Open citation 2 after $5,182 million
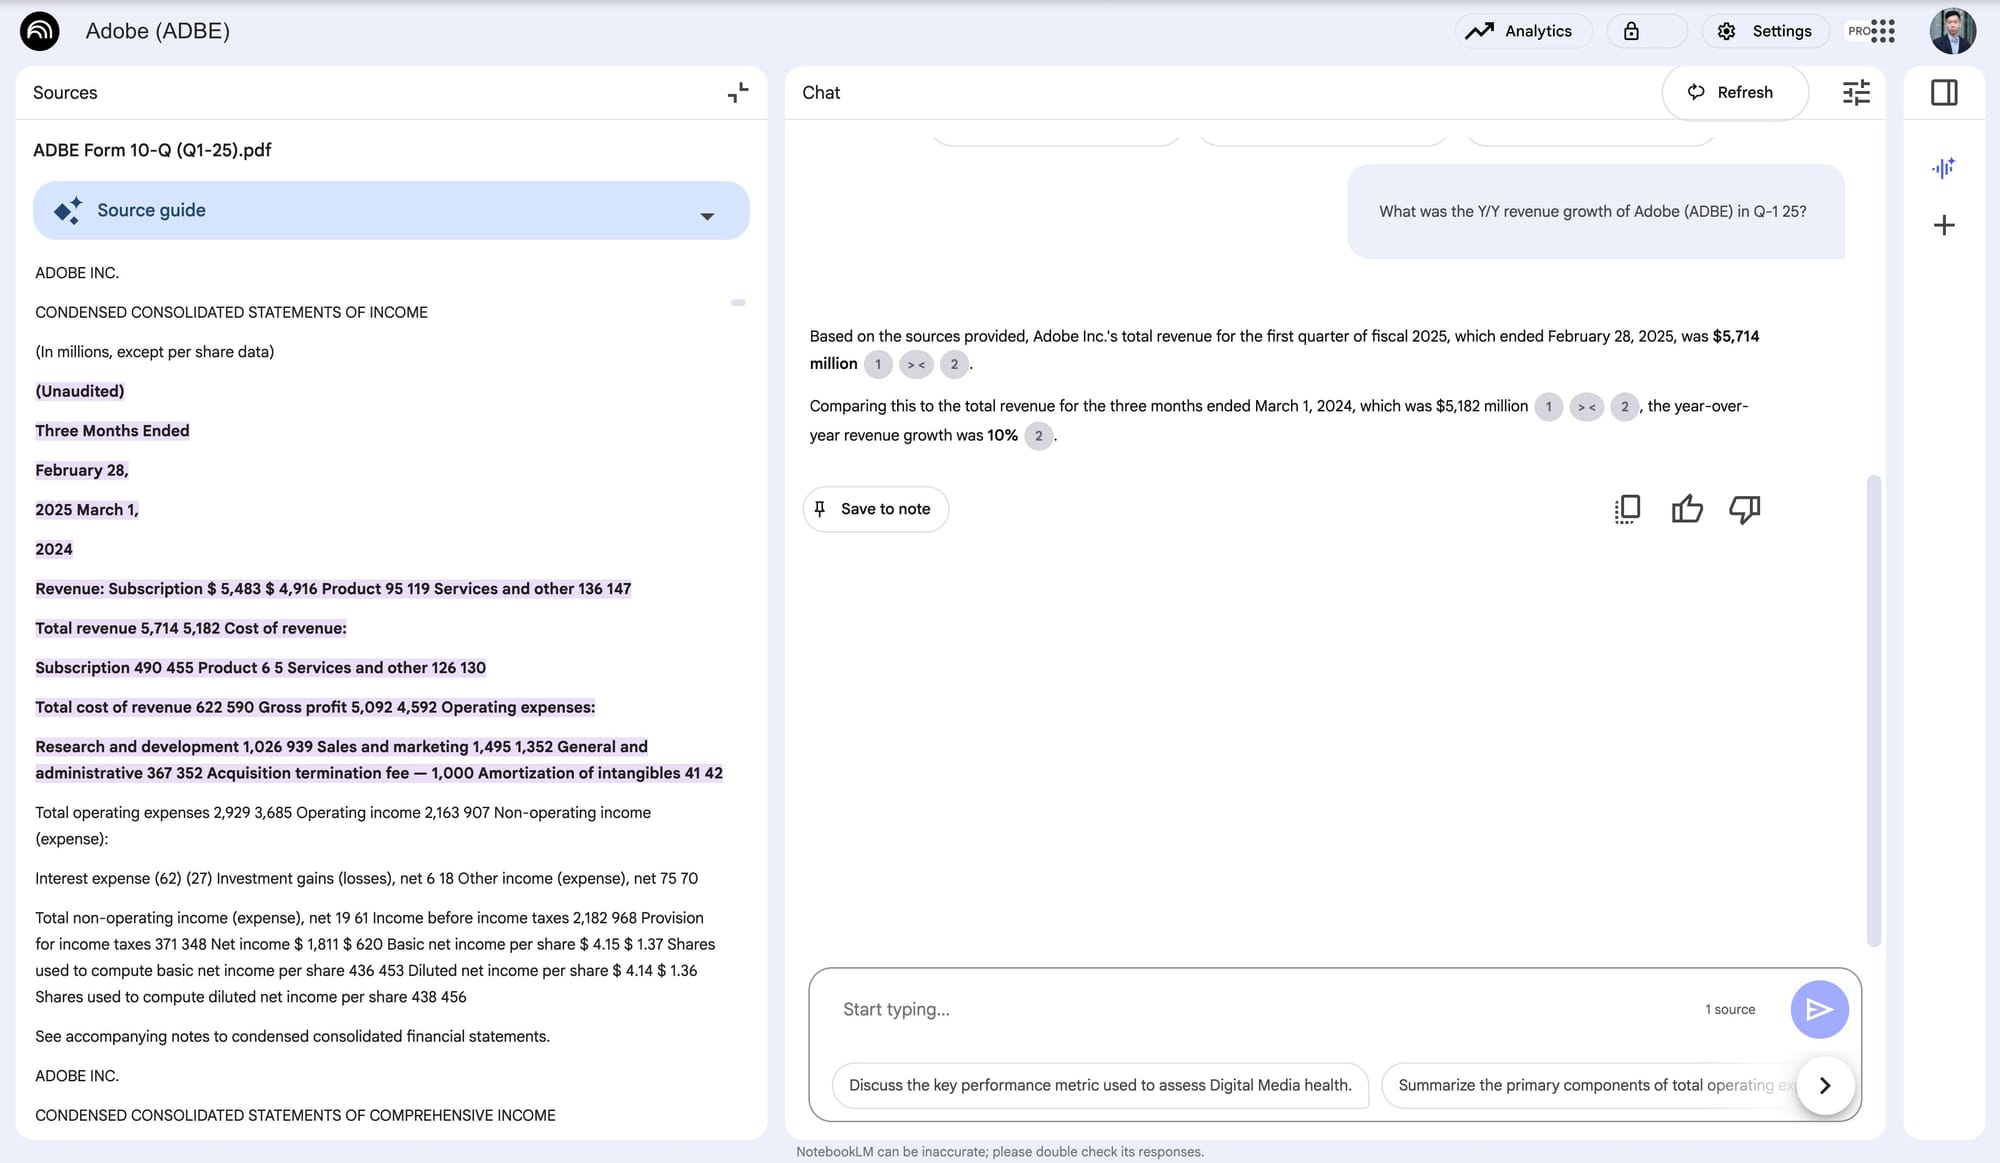Screen dimensions: 2000x1163 click(x=1625, y=407)
